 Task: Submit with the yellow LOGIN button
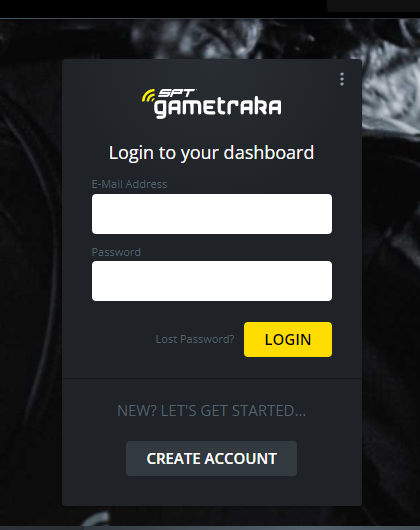click(288, 339)
